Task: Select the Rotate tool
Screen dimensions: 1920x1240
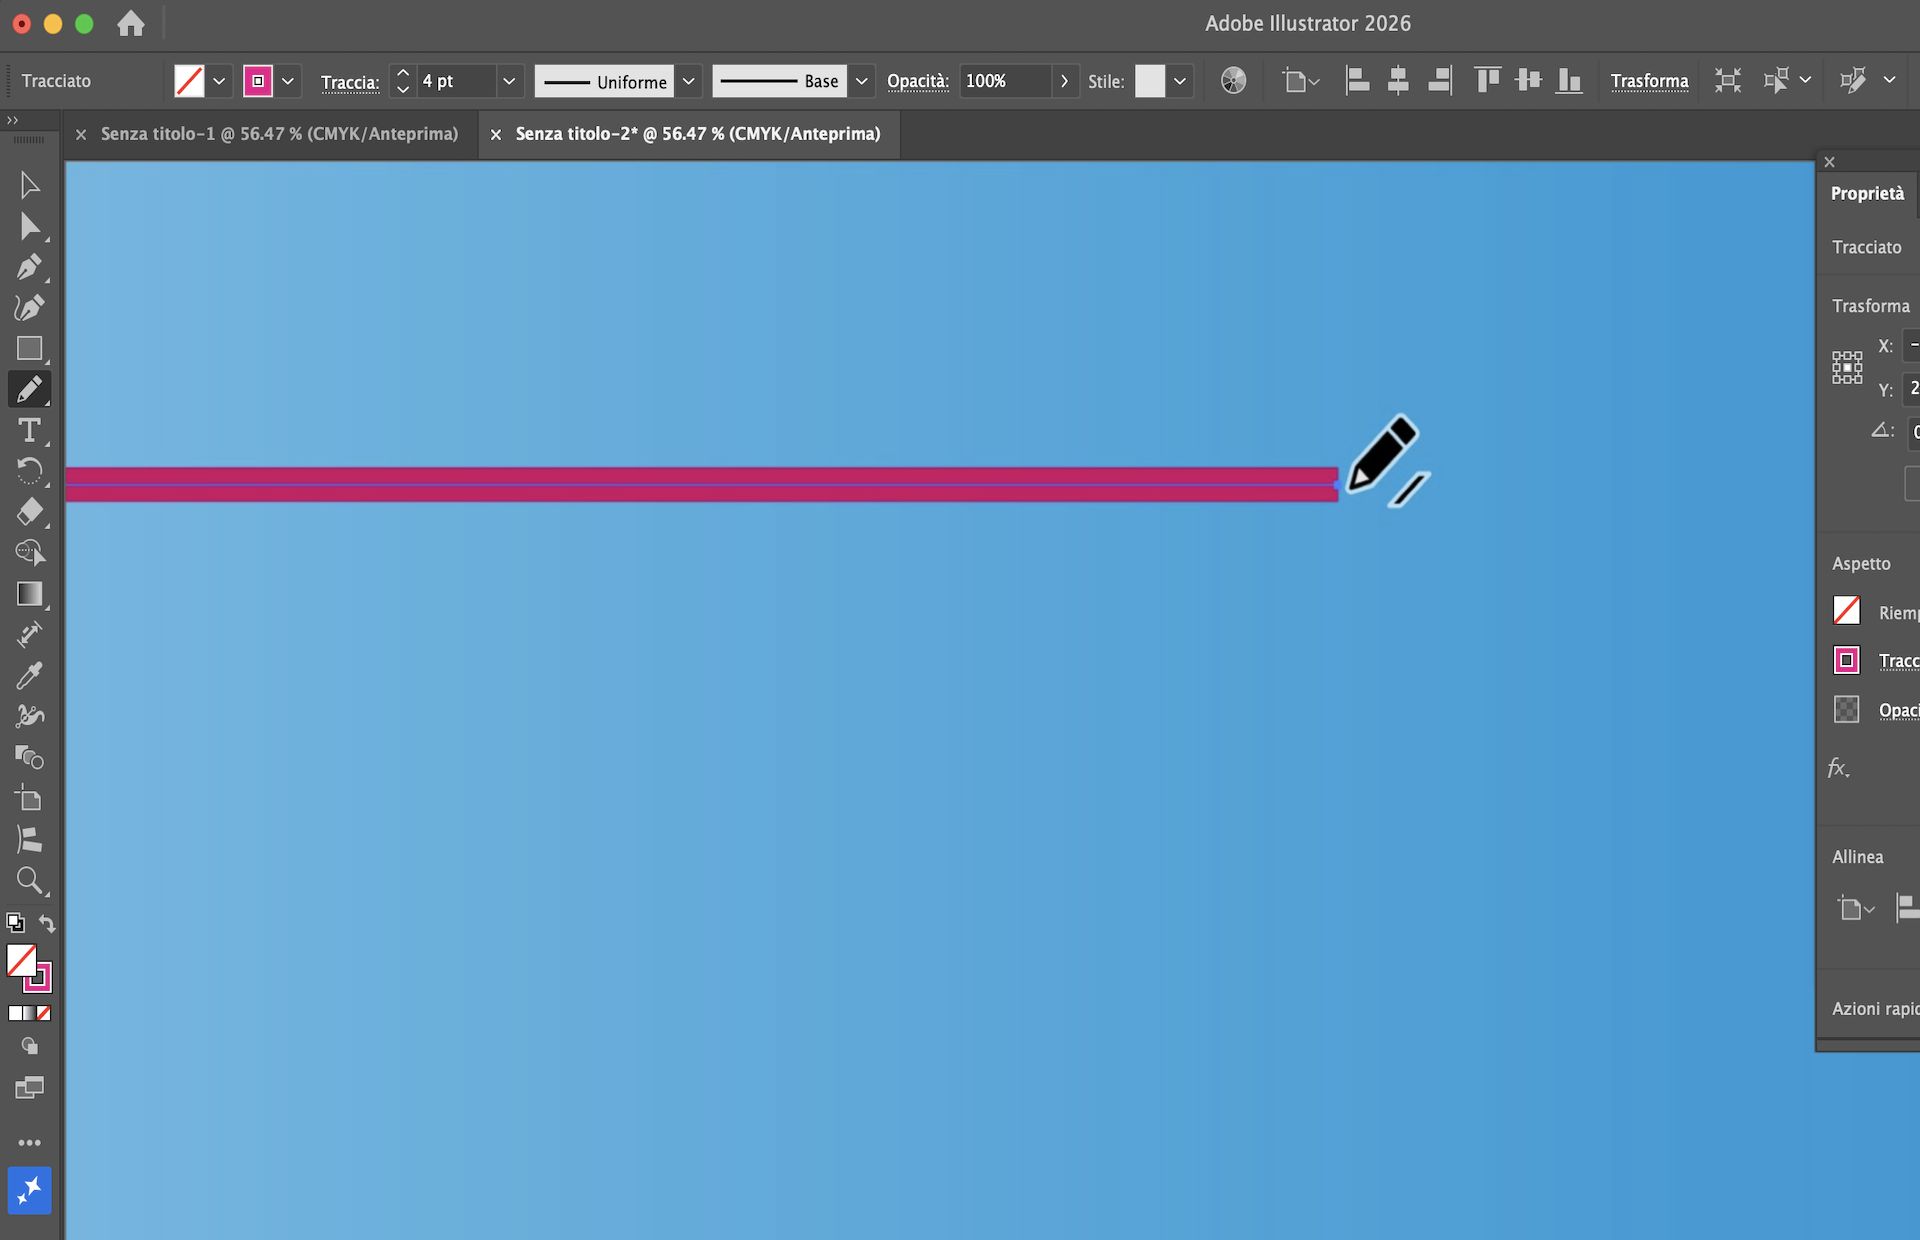Action: tap(29, 470)
